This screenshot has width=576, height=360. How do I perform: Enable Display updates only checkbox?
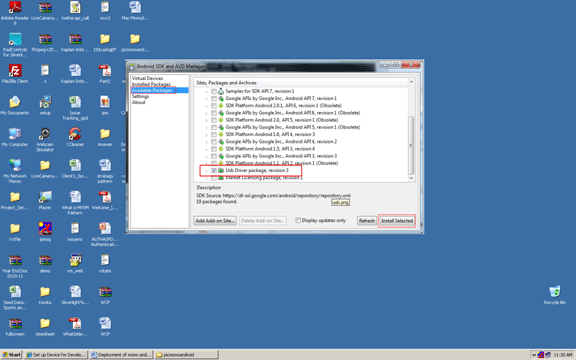point(298,220)
